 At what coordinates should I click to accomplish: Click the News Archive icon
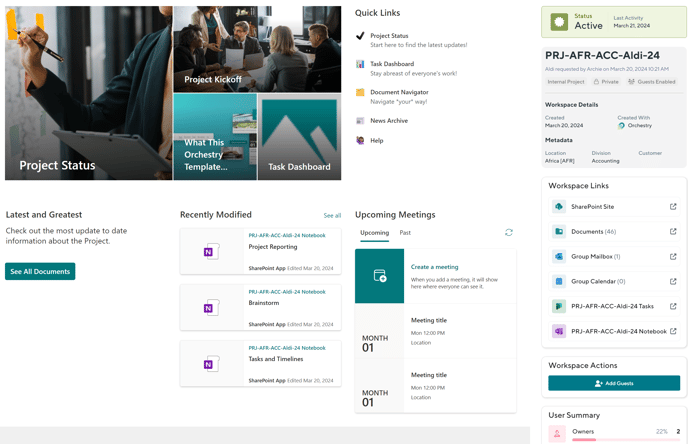point(360,121)
